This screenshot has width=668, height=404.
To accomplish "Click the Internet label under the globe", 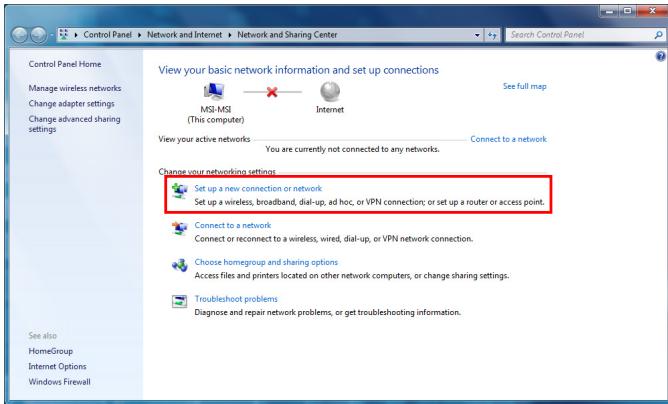I will click(330, 110).
